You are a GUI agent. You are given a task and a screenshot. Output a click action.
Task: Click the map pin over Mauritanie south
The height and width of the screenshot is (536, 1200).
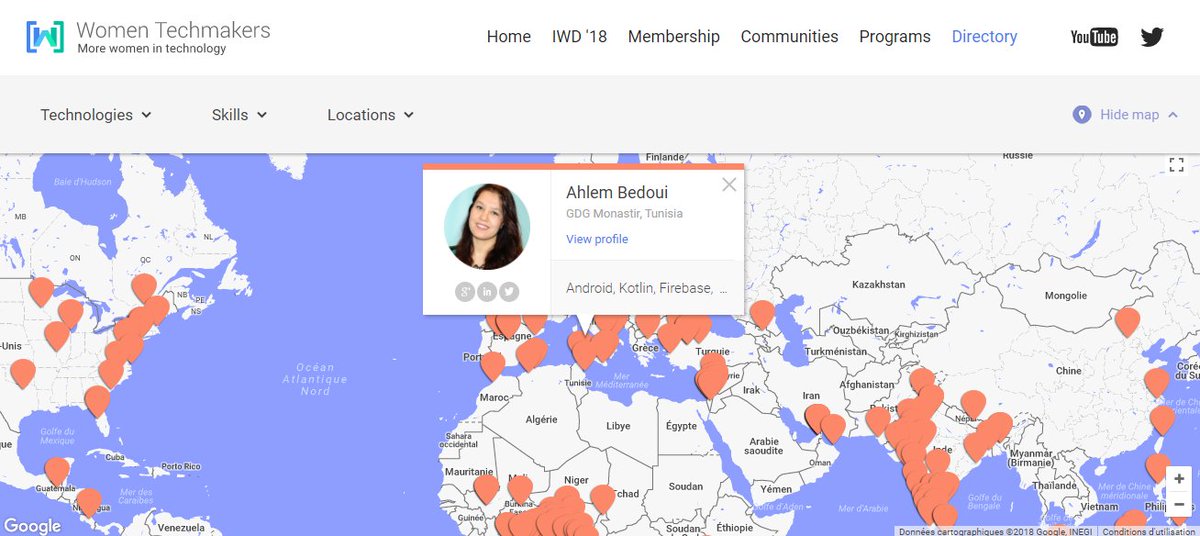(x=486, y=488)
